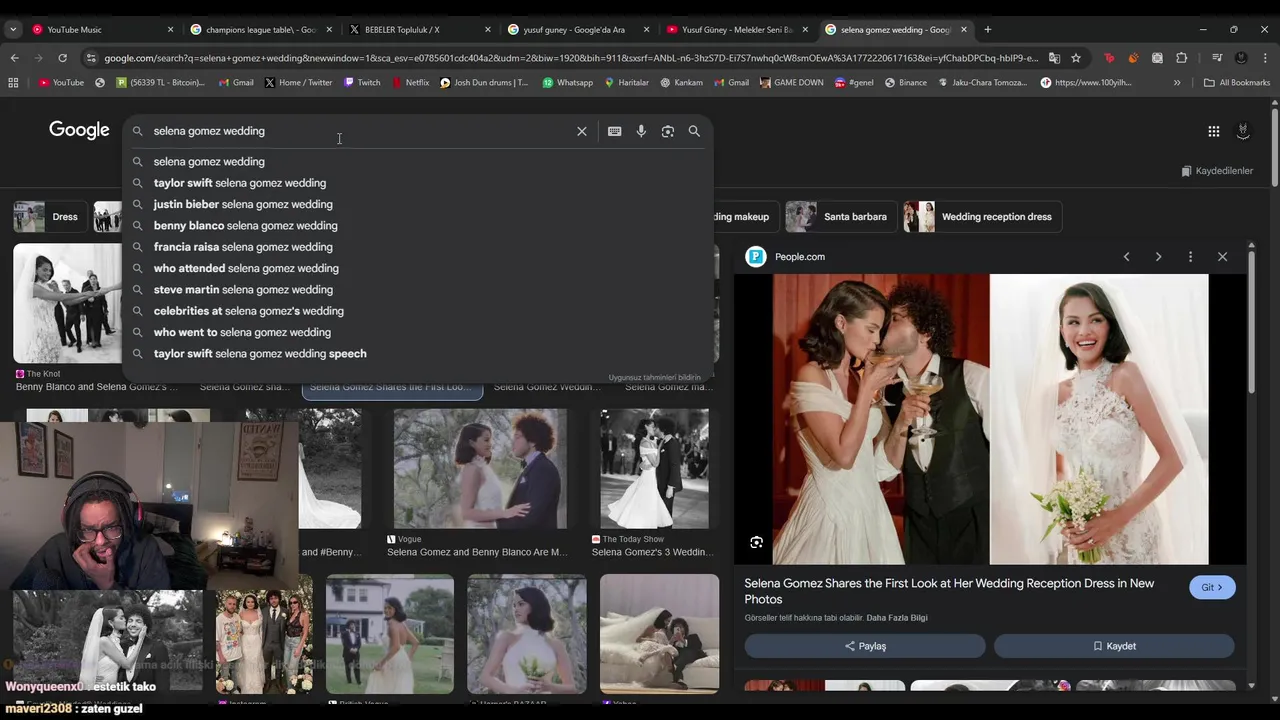Filter images by Dress chip
This screenshot has height=720, width=1280.
(50, 217)
